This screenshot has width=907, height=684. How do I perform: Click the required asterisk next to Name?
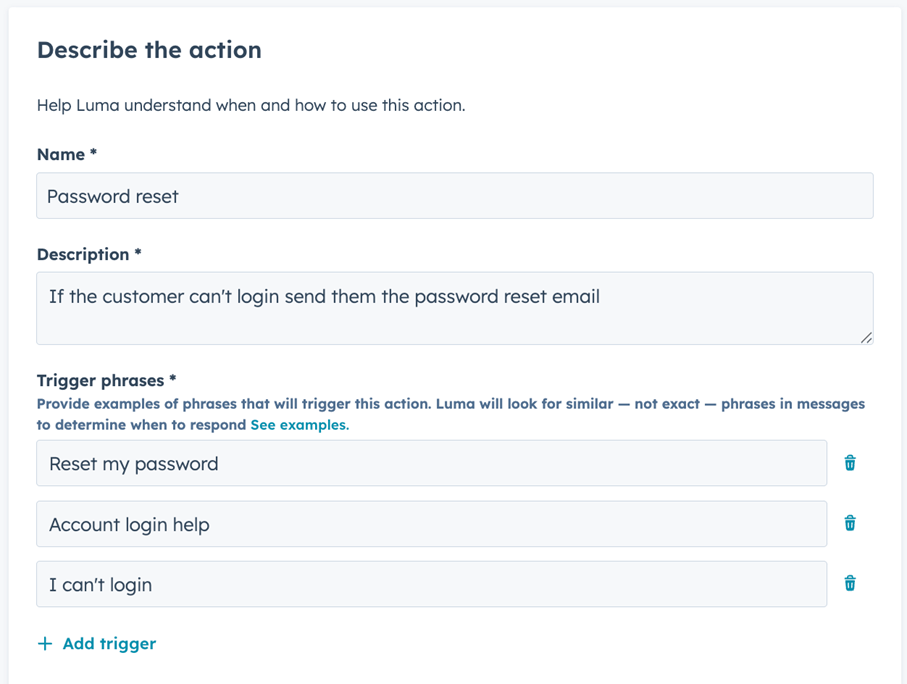coord(93,152)
